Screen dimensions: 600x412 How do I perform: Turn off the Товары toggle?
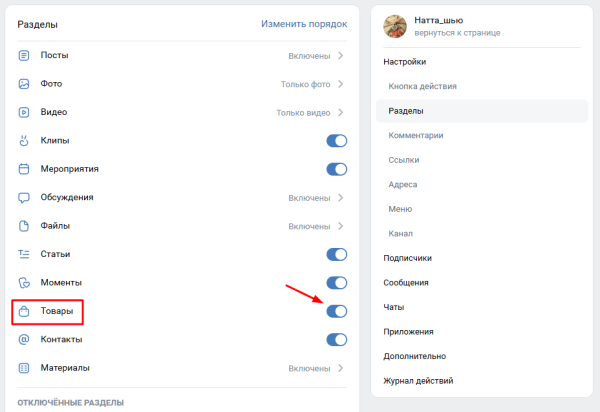337,312
